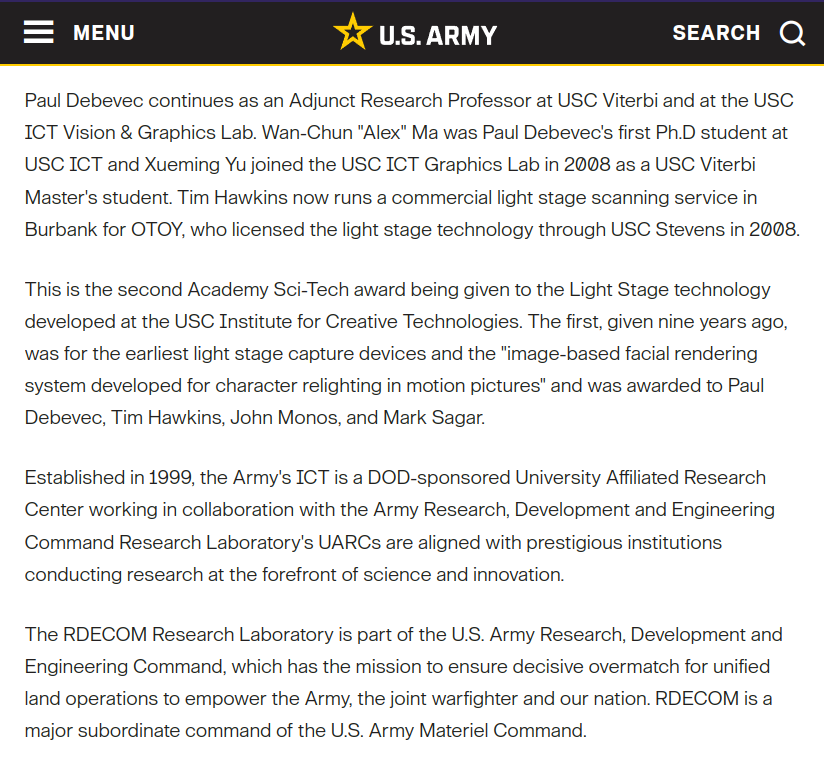
Task: Click the text 'U.S. Army Materiel Command'
Action: tap(458, 731)
